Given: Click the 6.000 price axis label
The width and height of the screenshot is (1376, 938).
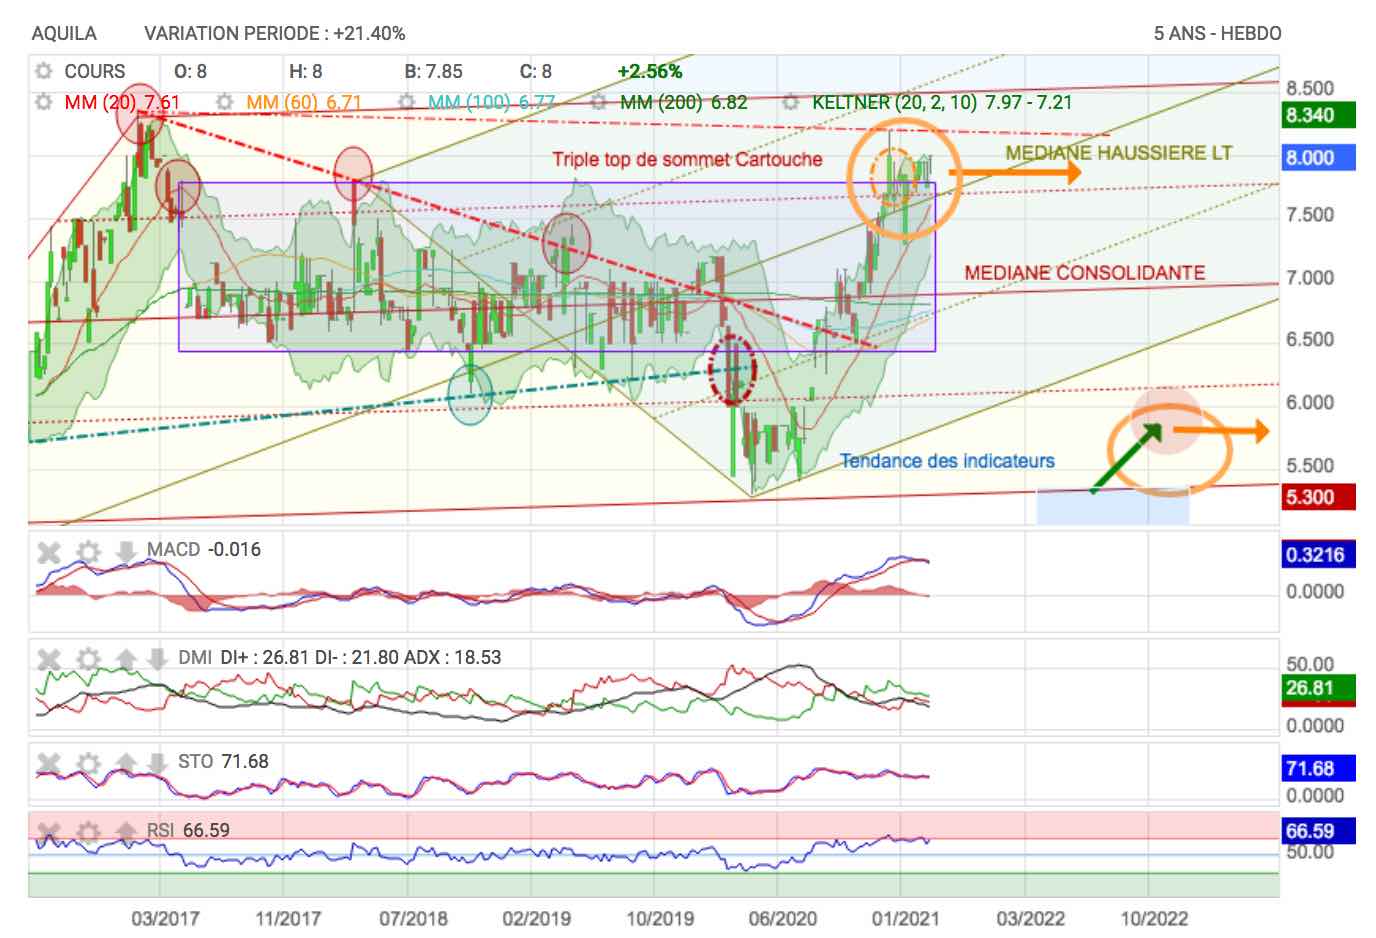Looking at the screenshot, I should (x=1310, y=402).
